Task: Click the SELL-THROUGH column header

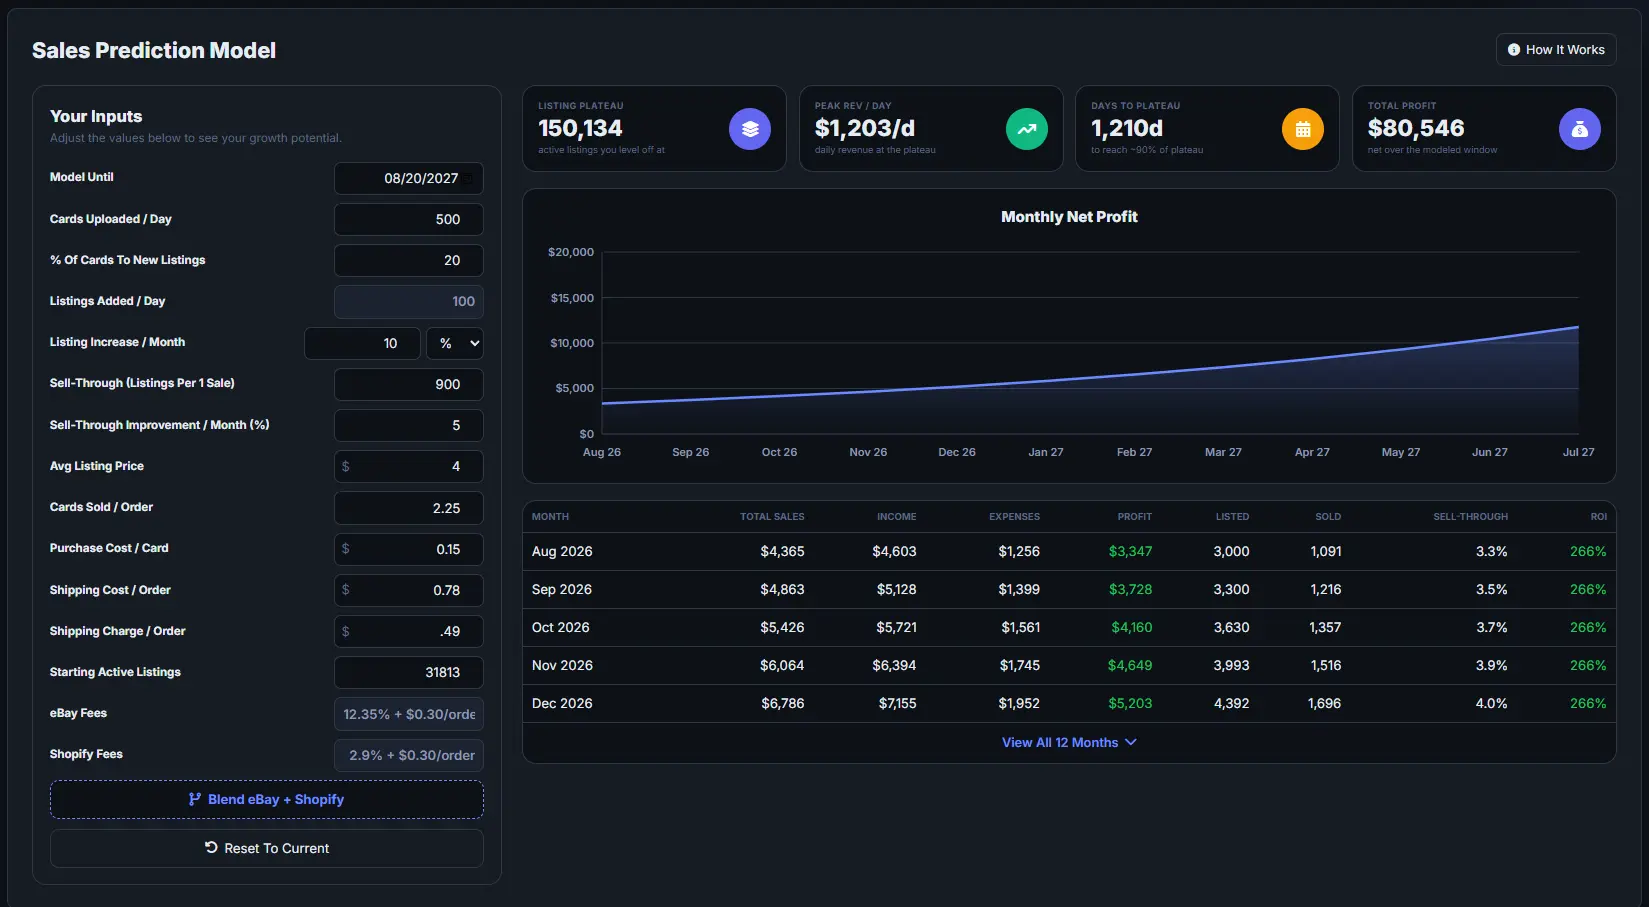Action: point(1470,517)
